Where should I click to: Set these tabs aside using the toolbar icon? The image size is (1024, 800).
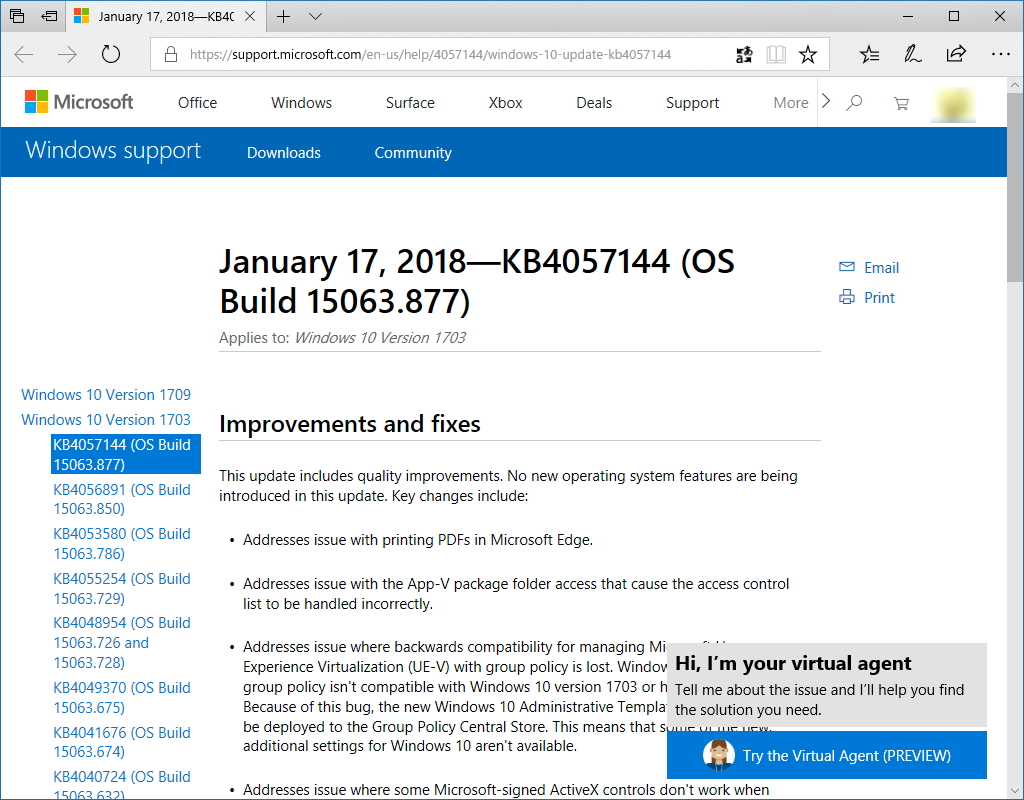(49, 16)
